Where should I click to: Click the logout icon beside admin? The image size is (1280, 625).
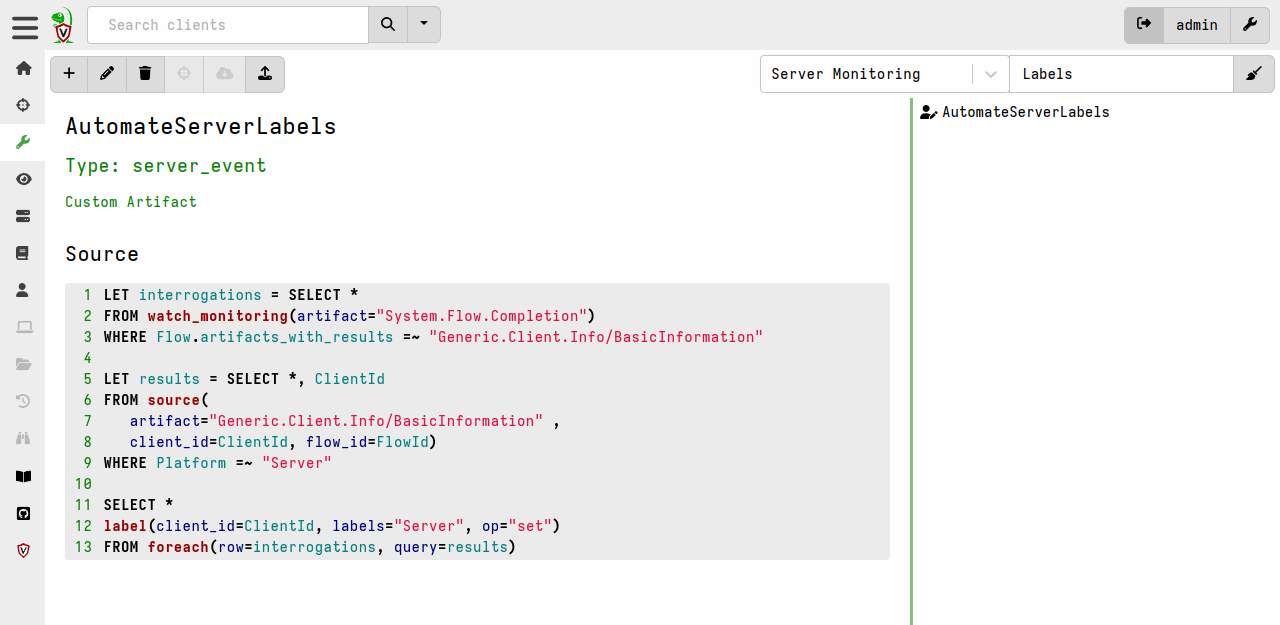[x=1144, y=25]
